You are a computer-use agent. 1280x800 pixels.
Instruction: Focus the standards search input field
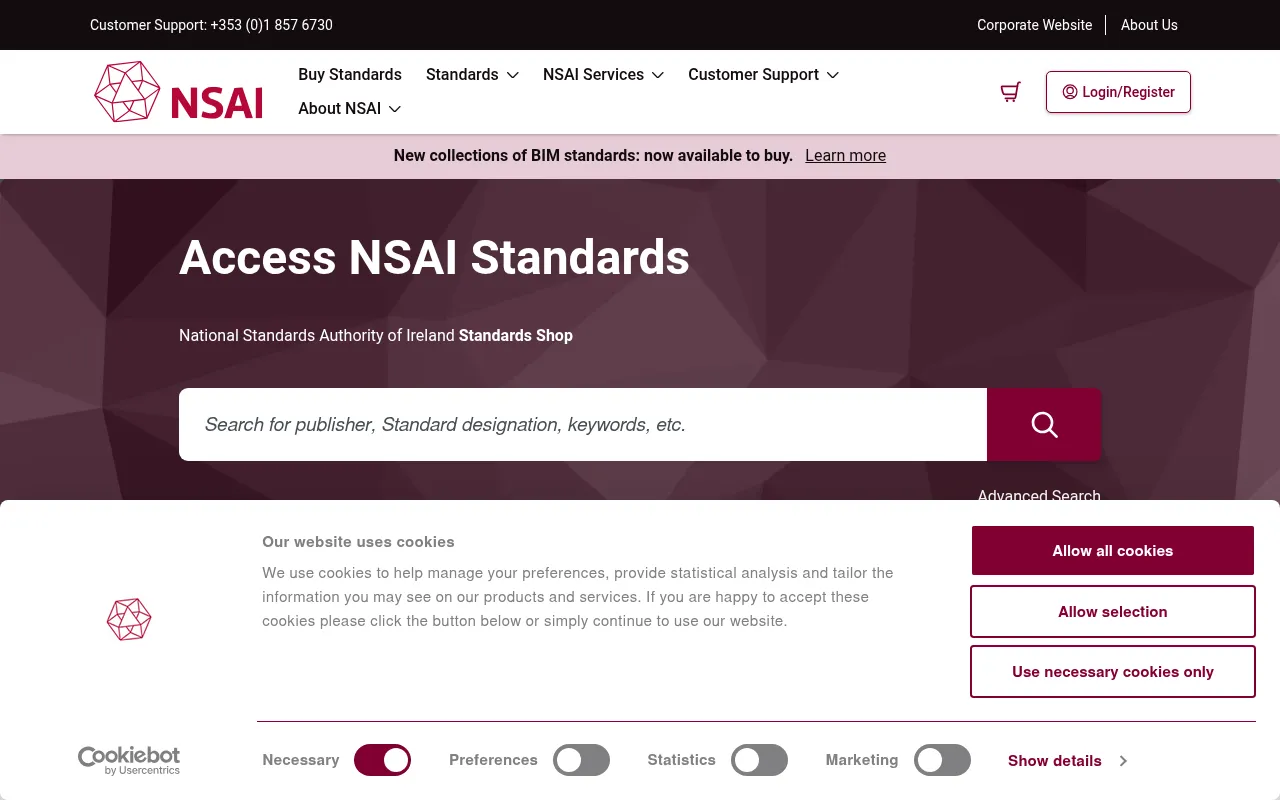(x=583, y=425)
